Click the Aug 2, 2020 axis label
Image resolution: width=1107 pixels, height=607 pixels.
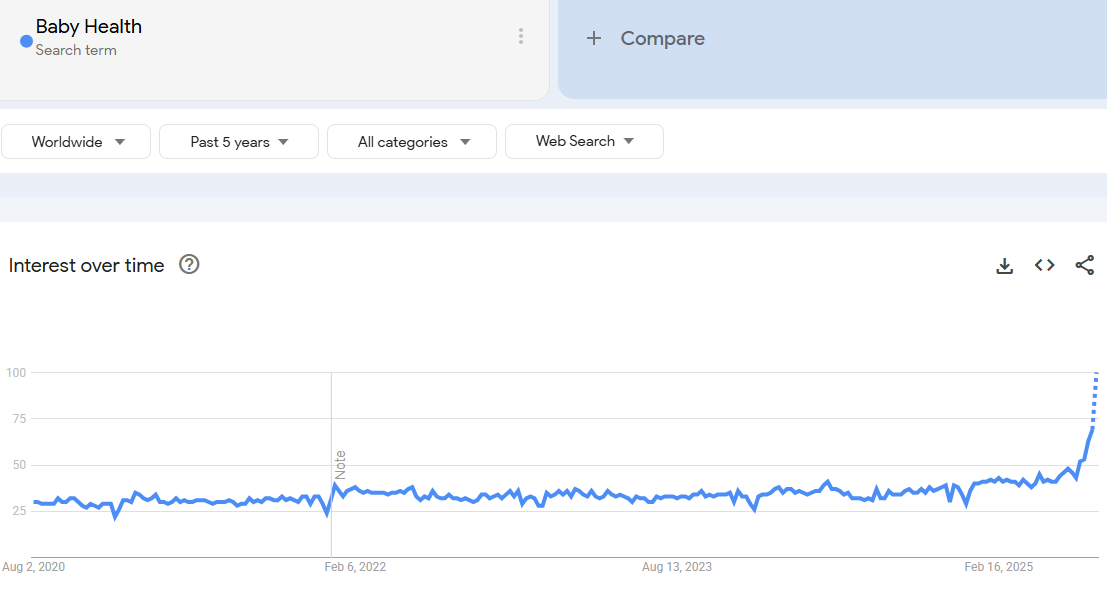click(33, 567)
